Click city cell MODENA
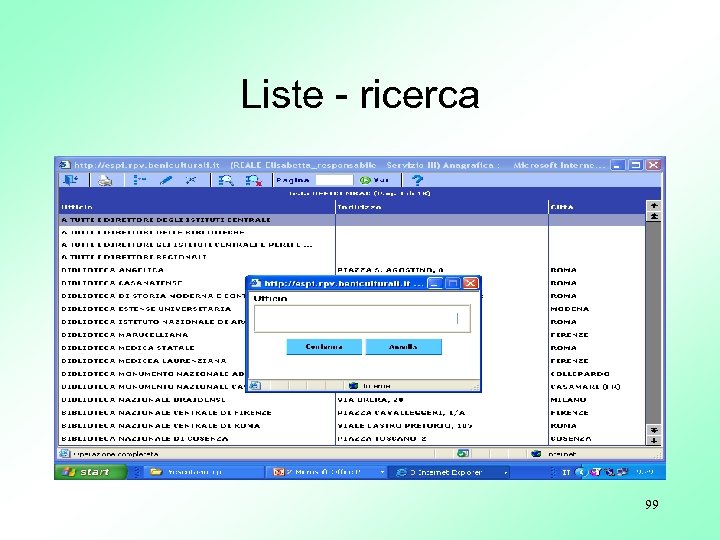The width and height of the screenshot is (720, 540). point(569,309)
